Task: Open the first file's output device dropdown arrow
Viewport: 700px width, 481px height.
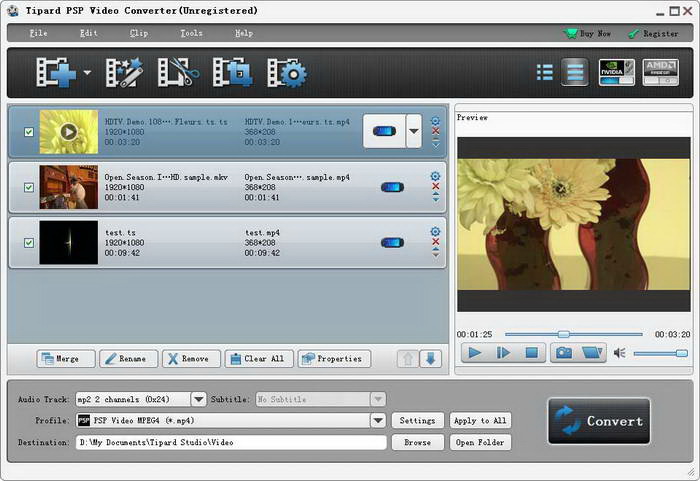Action: point(414,131)
